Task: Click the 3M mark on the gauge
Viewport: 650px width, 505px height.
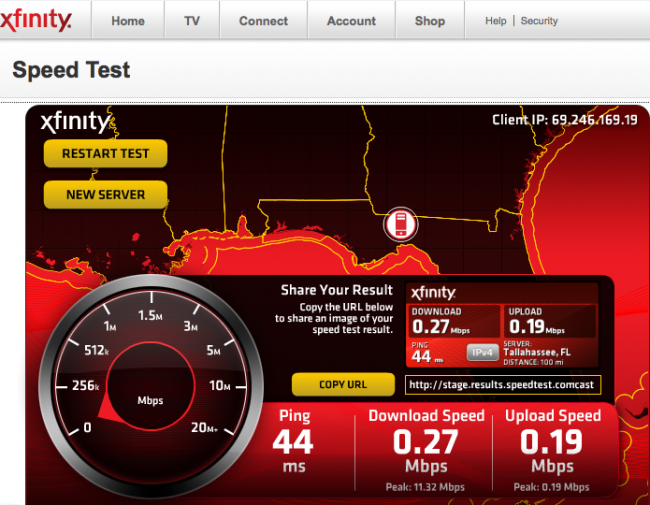Action: coord(191,326)
